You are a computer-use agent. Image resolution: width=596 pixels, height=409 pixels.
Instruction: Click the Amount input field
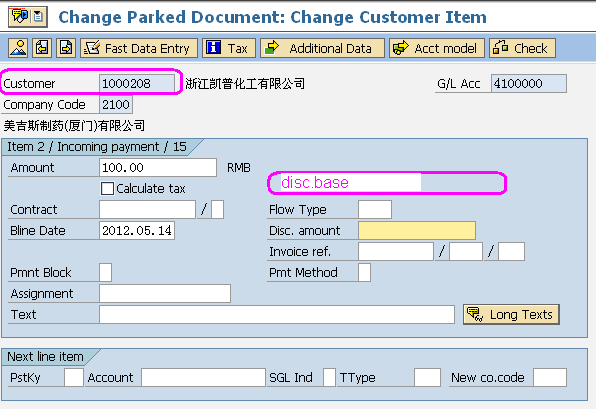click(x=158, y=168)
